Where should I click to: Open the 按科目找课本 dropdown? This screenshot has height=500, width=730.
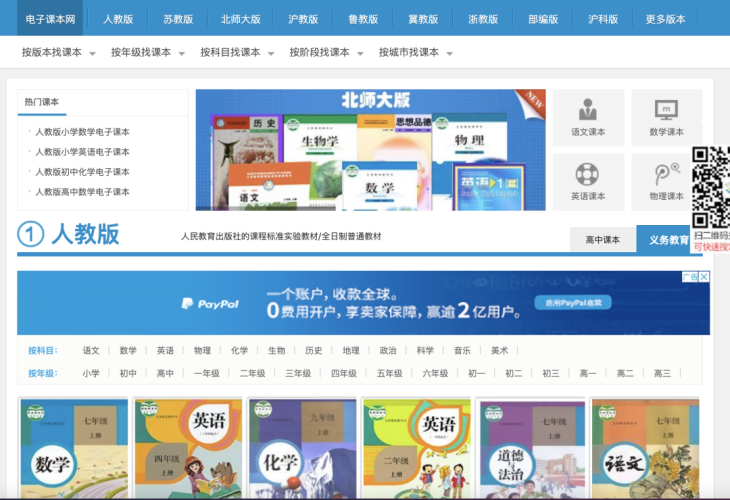[237, 52]
